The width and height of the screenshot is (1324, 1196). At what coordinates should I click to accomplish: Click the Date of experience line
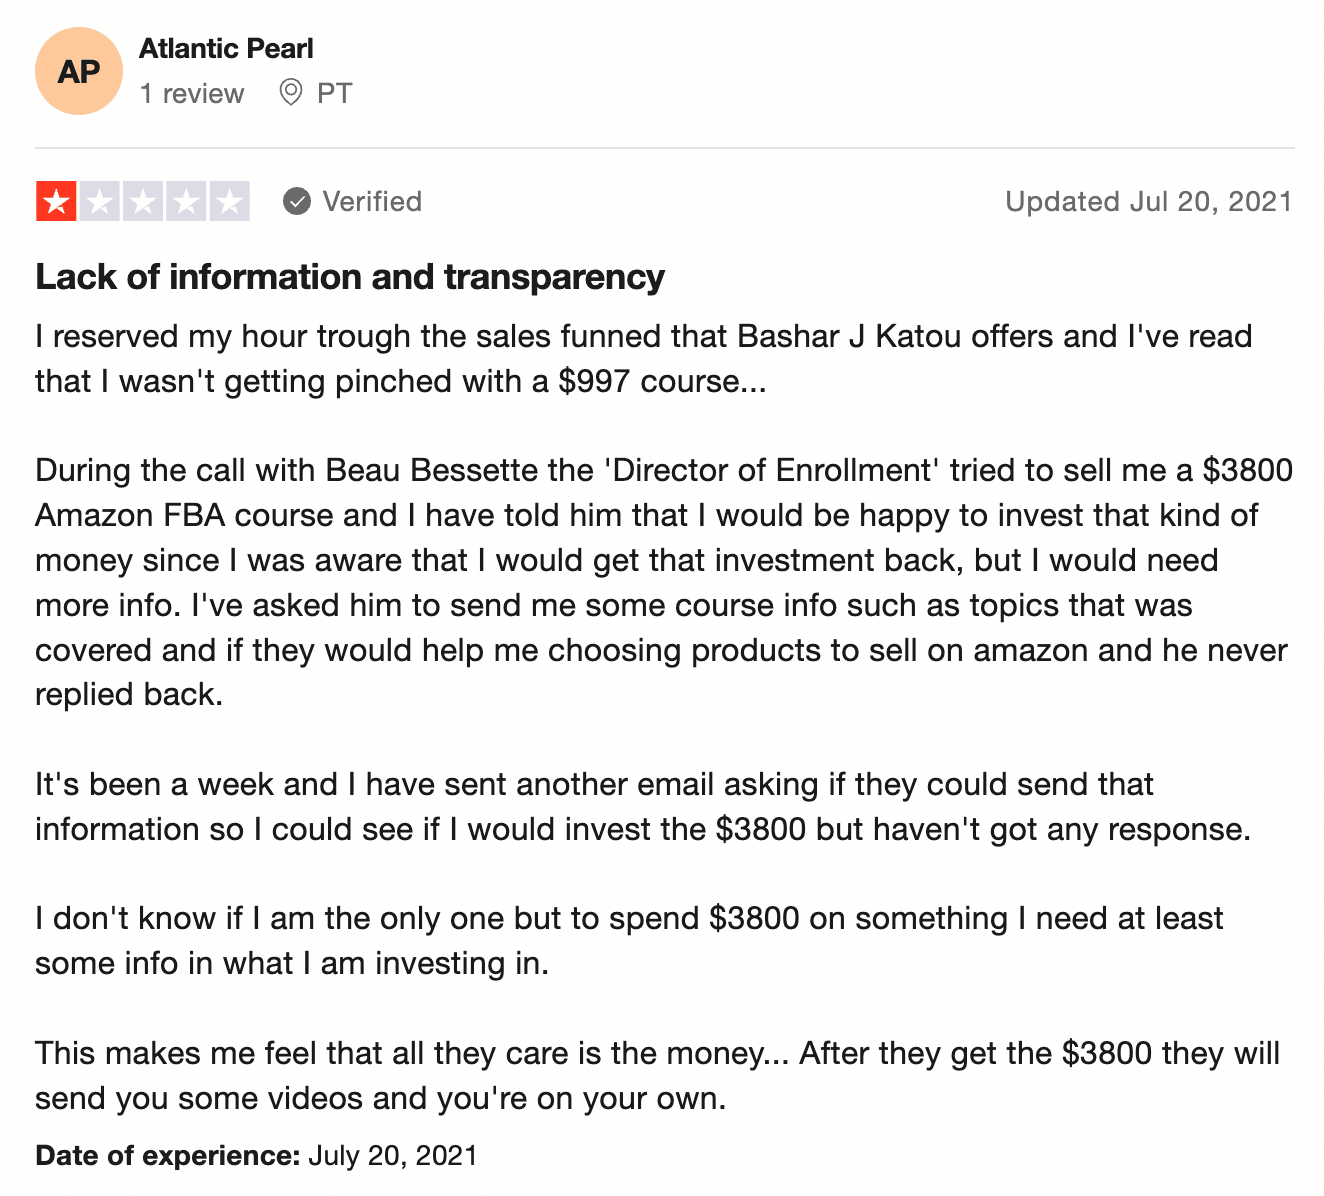(x=256, y=1156)
